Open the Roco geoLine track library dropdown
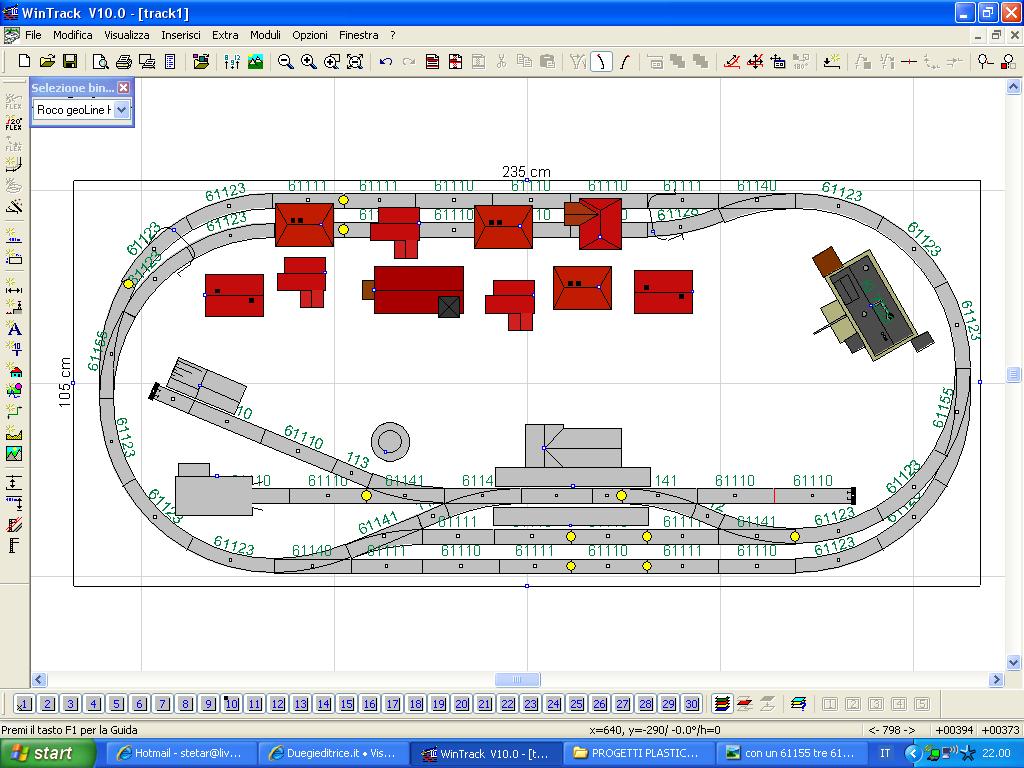This screenshot has width=1024, height=768. point(122,110)
